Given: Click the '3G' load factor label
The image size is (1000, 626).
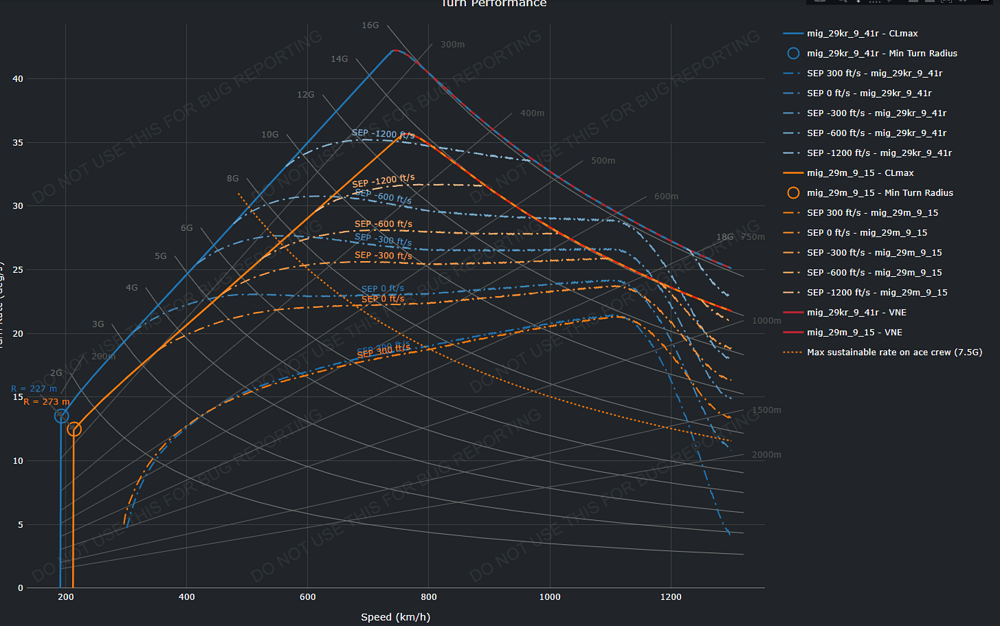Looking at the screenshot, I should click(x=98, y=324).
